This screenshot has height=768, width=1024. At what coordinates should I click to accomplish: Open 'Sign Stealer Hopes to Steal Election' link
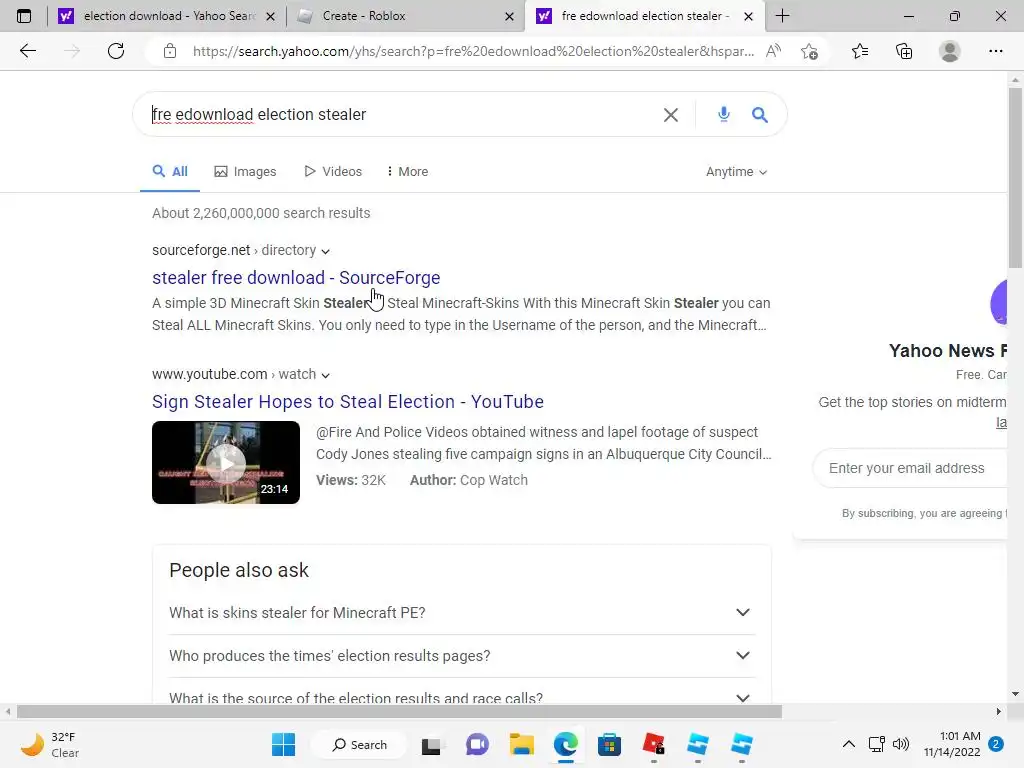click(x=348, y=402)
